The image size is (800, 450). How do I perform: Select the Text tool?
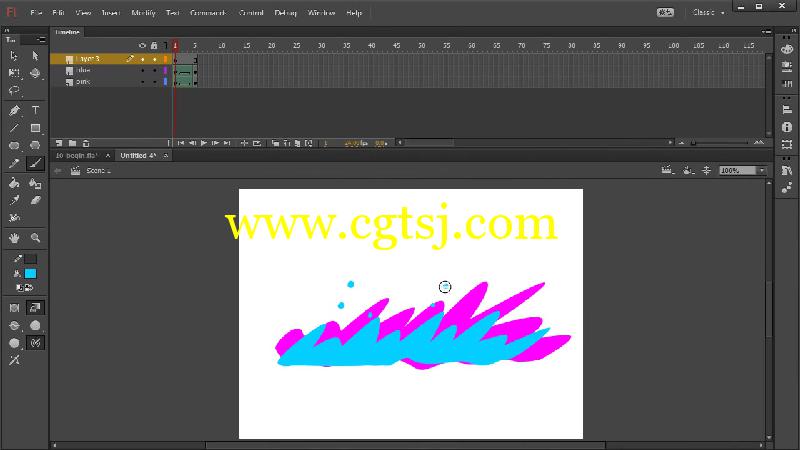pyautogui.click(x=35, y=110)
